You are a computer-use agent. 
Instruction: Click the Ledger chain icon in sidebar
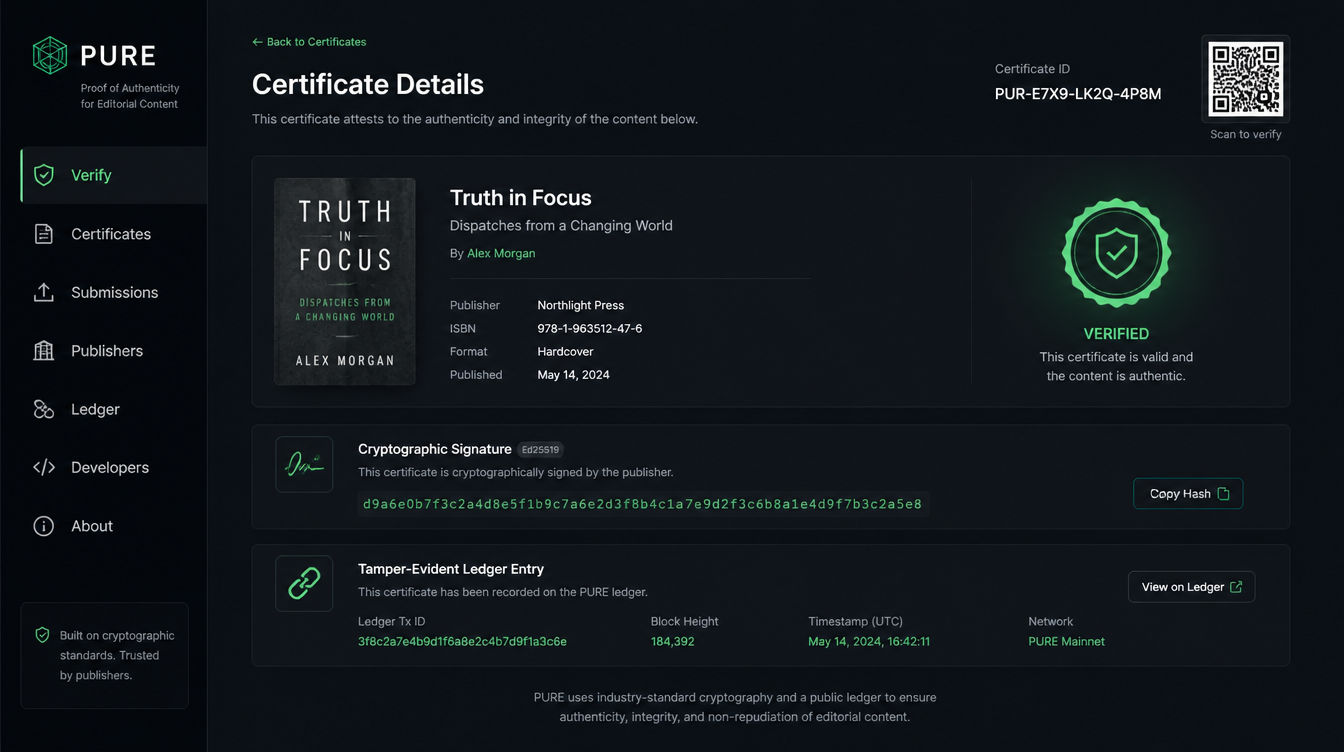(x=44, y=409)
